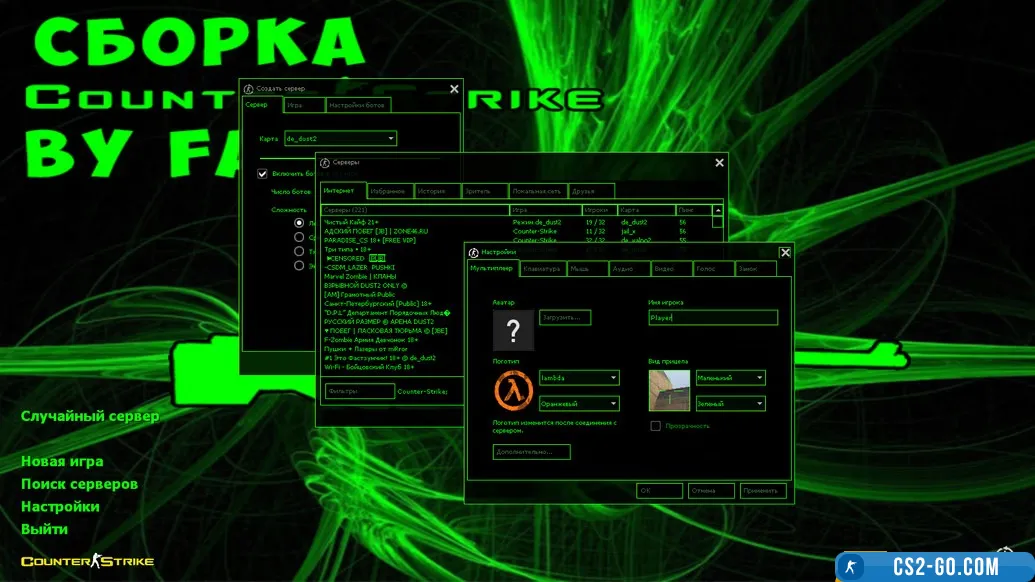Viewport: 1035px width, 582px height.
Task: Switch to the Клавиатура settings tab
Action: 541,269
